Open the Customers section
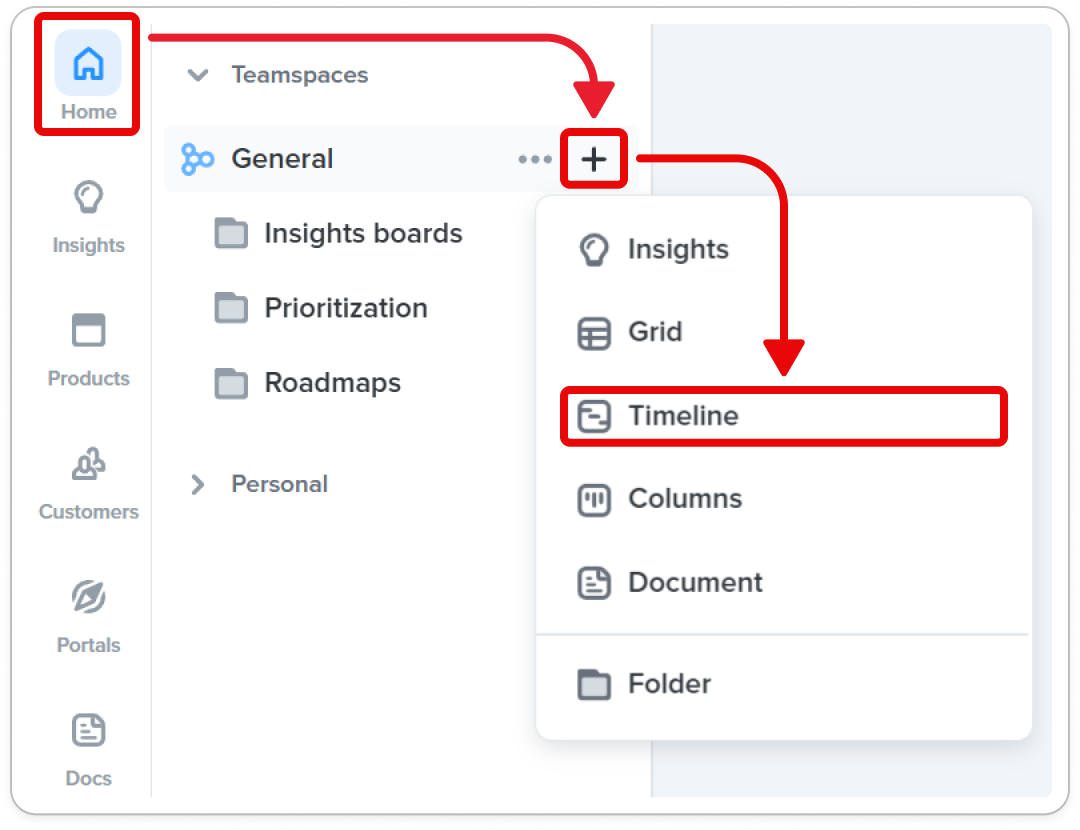 click(88, 484)
